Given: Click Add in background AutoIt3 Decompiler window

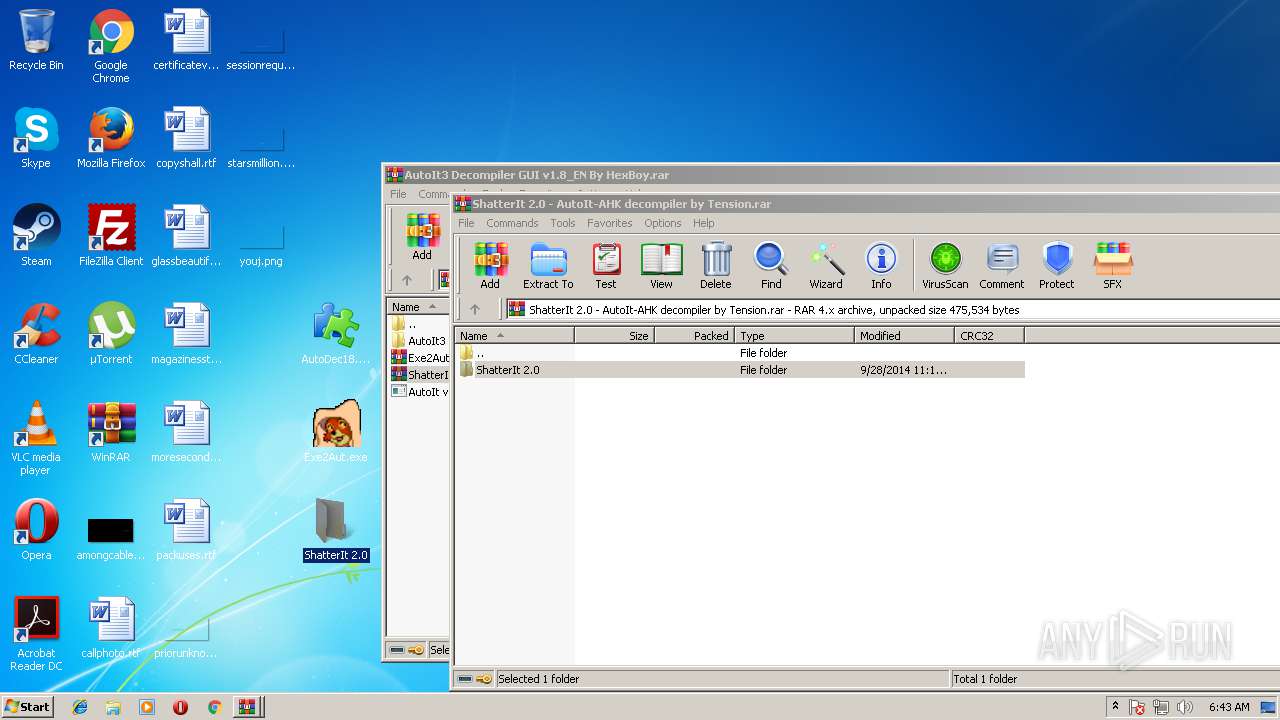Looking at the screenshot, I should tap(422, 237).
